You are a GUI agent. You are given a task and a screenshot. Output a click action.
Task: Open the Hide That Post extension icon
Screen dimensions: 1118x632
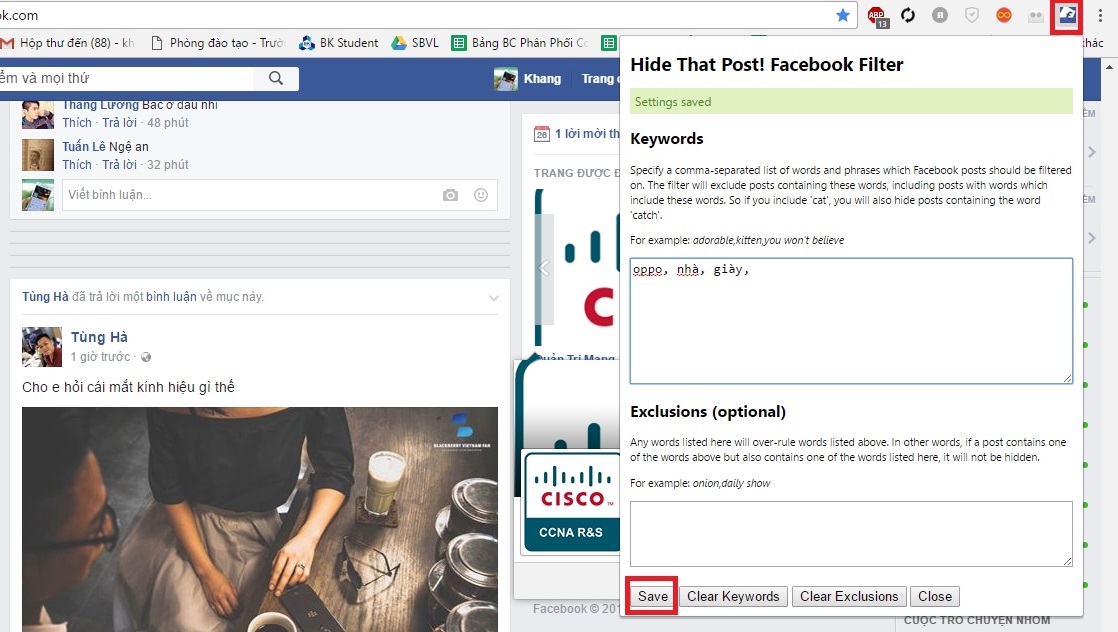click(1065, 15)
